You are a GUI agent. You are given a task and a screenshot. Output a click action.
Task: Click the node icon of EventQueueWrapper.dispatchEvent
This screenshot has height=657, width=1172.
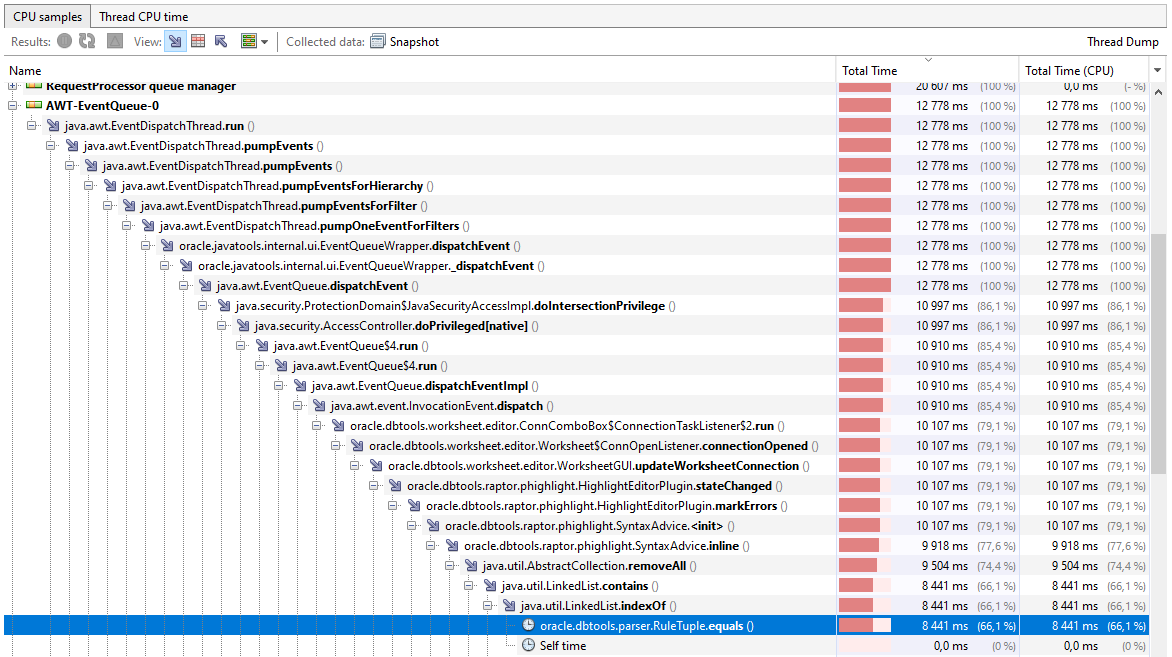tap(167, 245)
